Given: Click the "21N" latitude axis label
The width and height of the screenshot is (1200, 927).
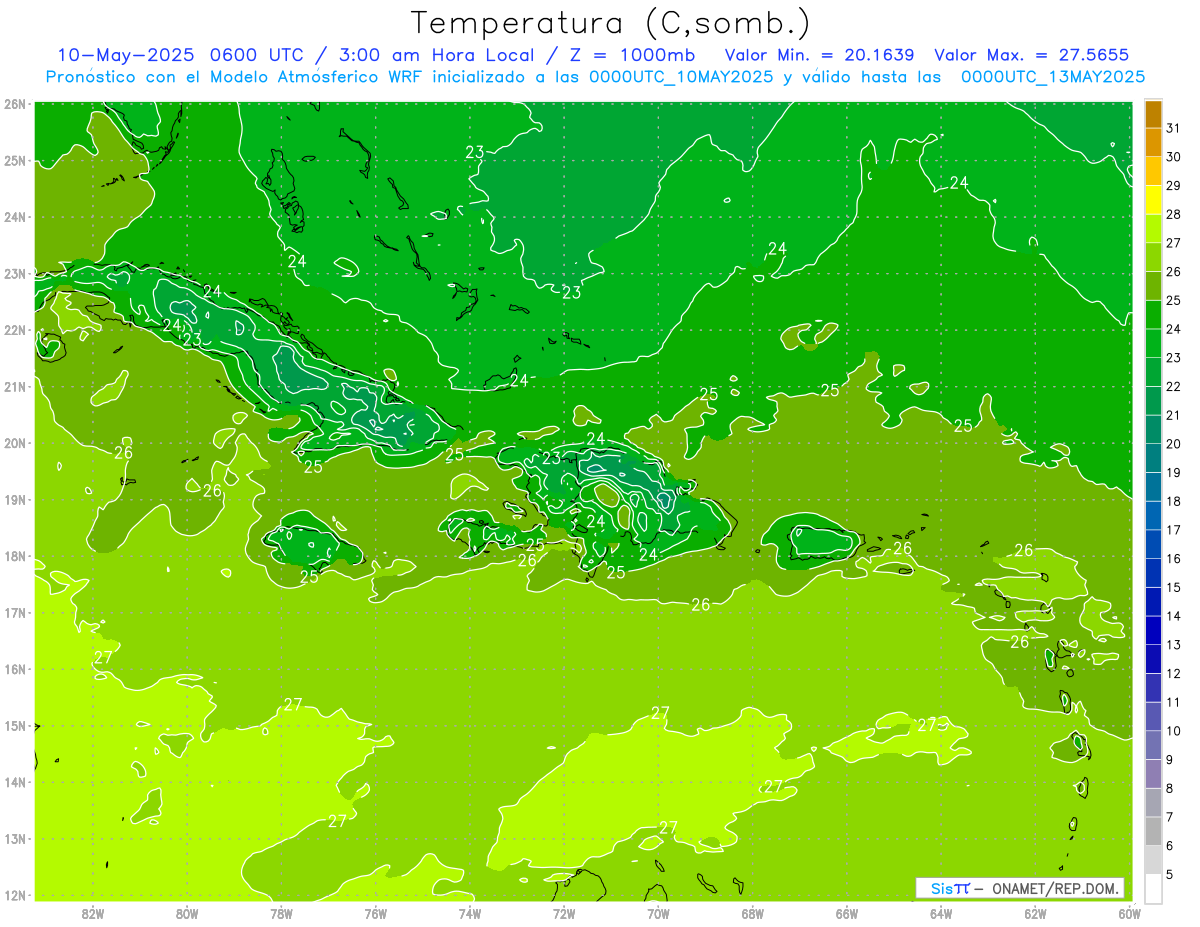Looking at the screenshot, I should coord(15,386).
